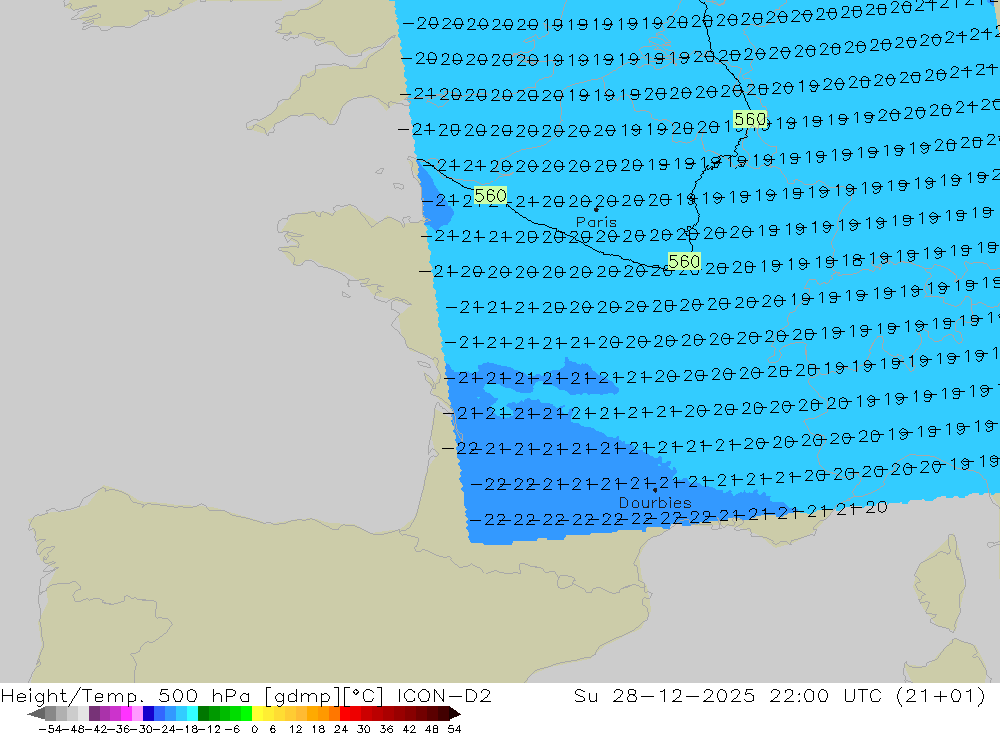The image size is (1000, 733).
Task: Click the Dourbies location dot marker
Action: pos(655,490)
